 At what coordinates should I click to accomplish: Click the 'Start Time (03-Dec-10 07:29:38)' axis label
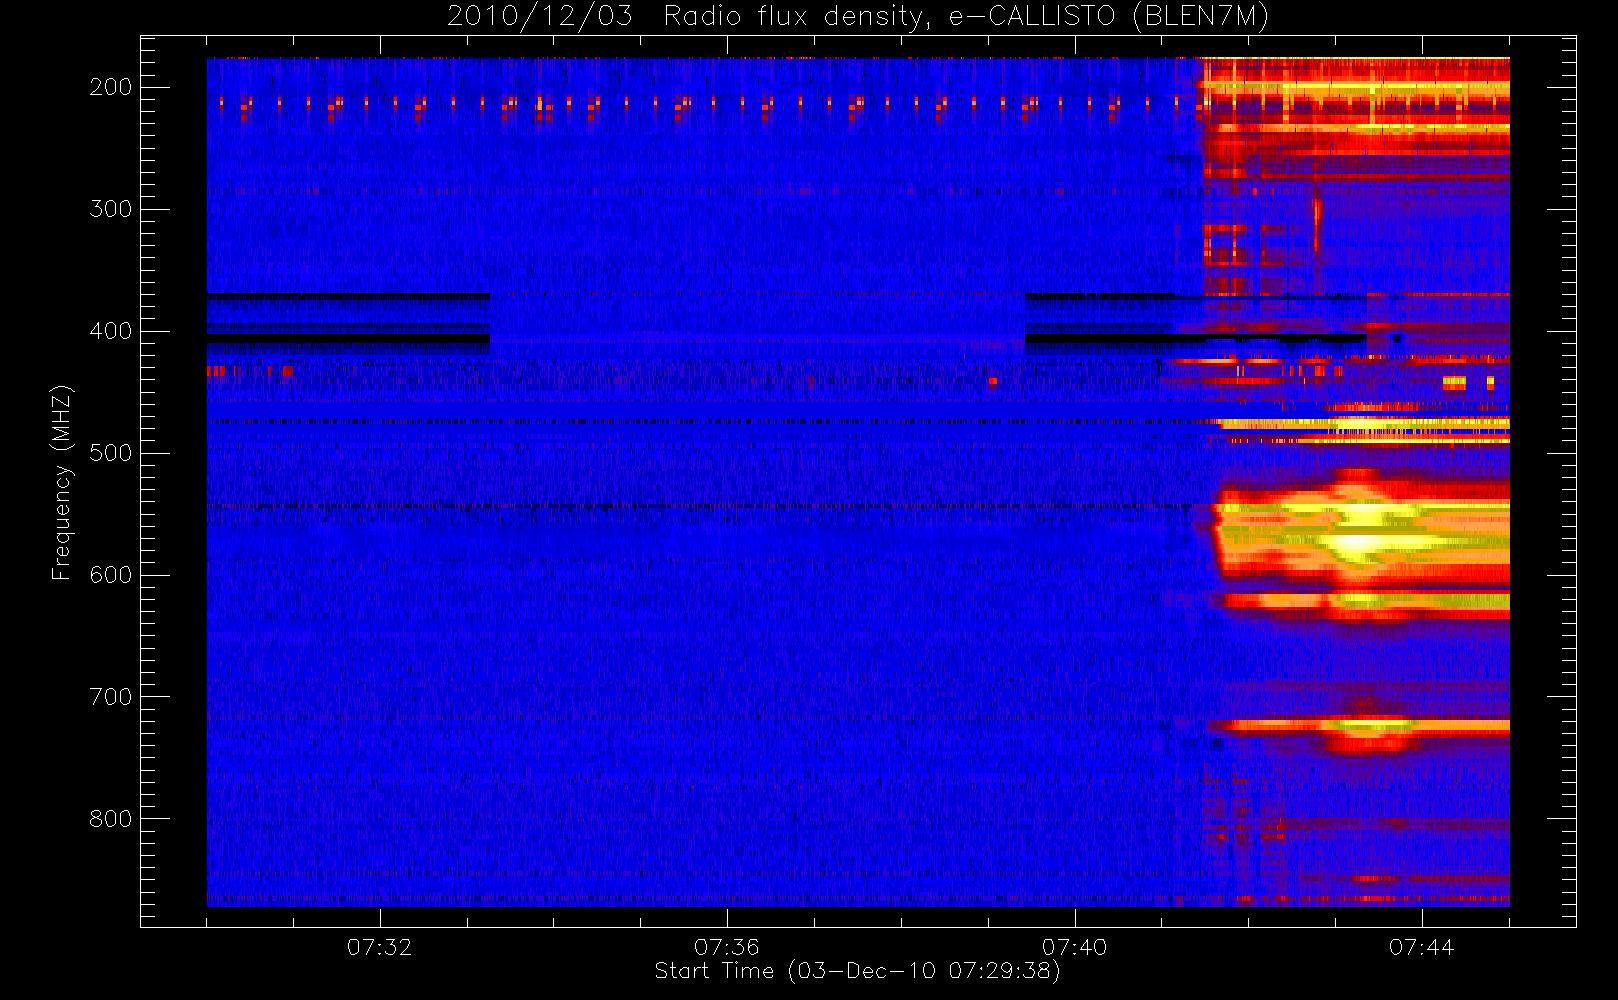[857, 971]
